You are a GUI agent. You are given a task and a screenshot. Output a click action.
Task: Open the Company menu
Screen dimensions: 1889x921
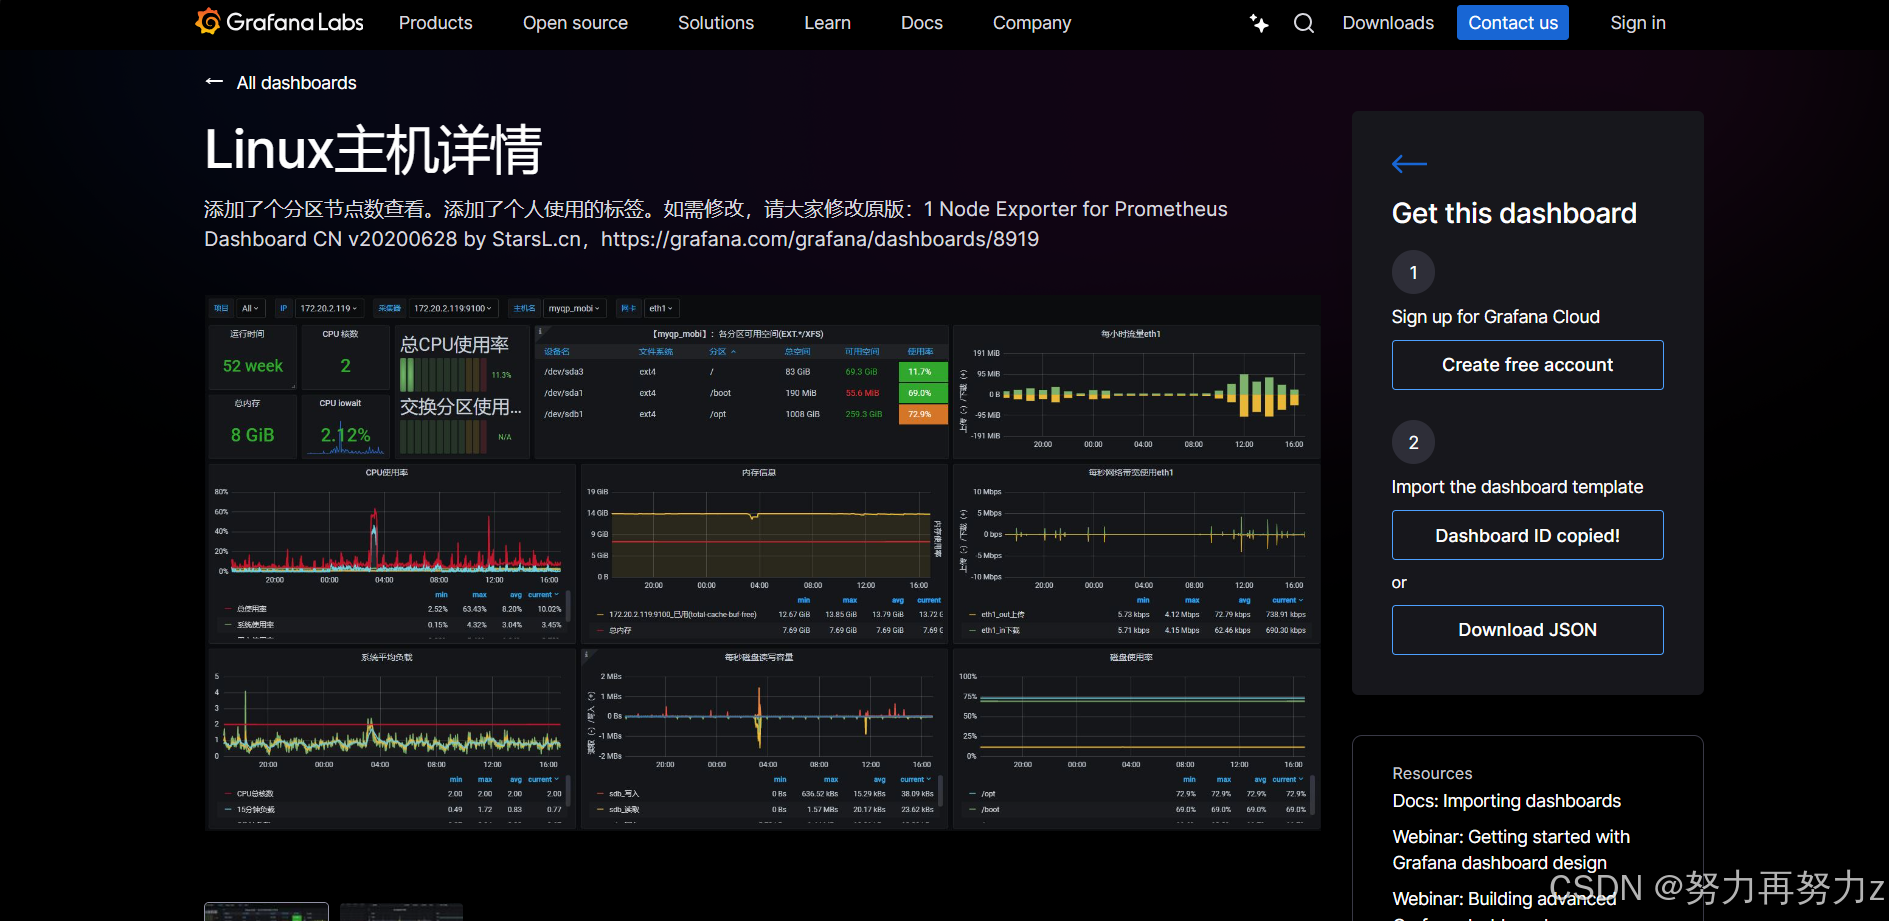pyautogui.click(x=1032, y=23)
